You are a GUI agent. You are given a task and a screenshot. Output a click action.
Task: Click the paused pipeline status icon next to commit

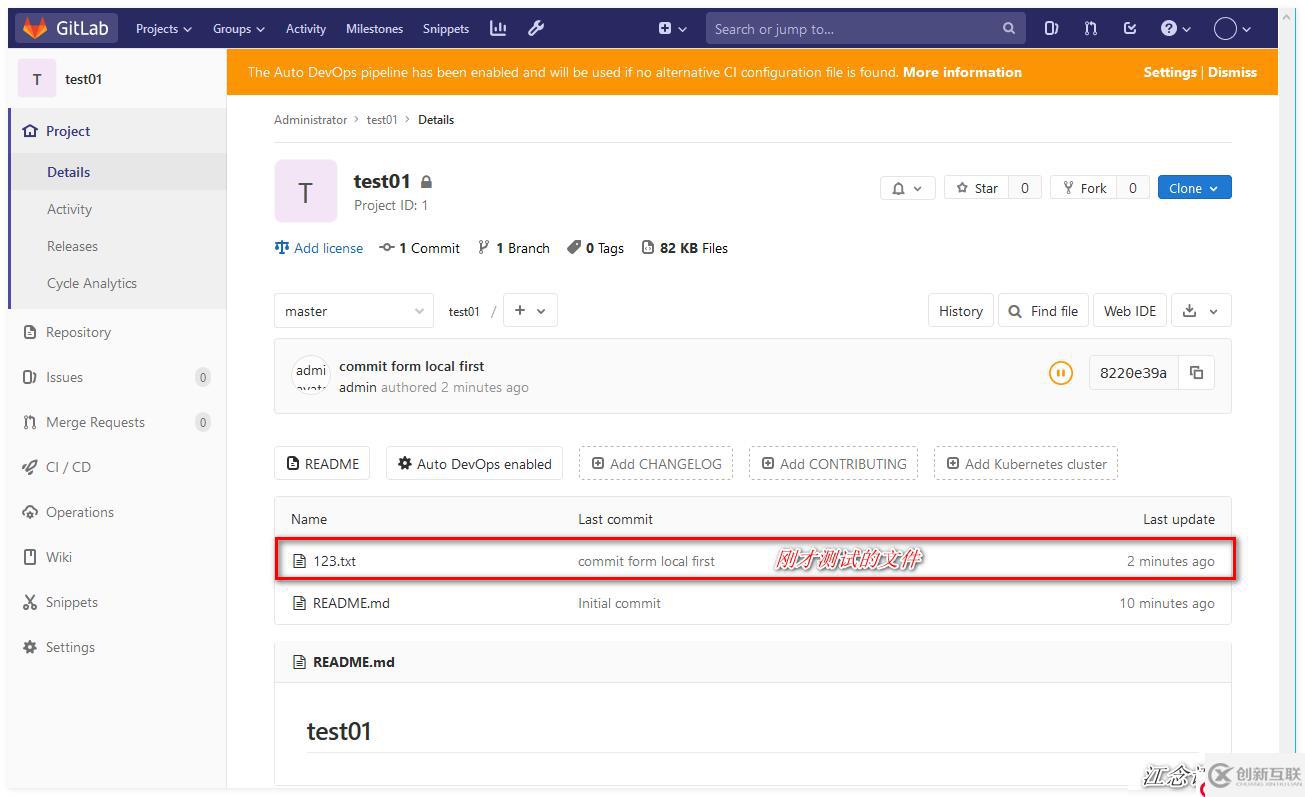(x=1060, y=372)
